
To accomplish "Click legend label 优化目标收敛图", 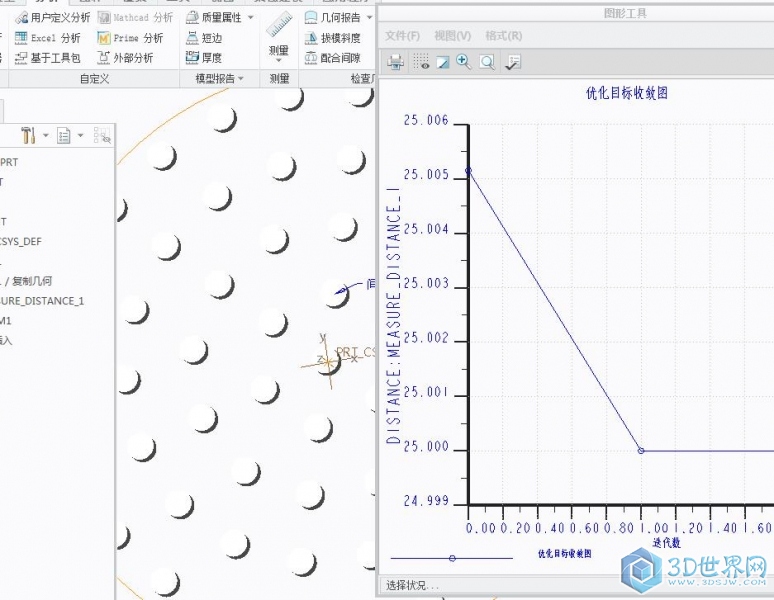I will 565,554.
